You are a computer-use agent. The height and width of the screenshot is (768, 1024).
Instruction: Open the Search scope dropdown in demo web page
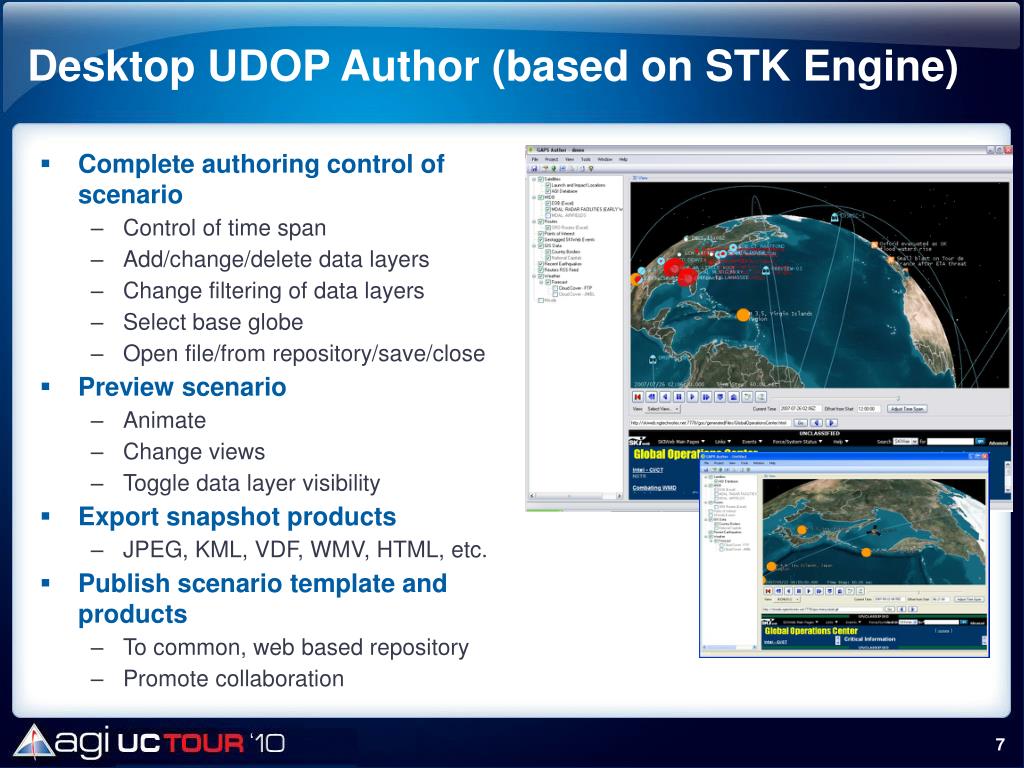click(x=905, y=441)
